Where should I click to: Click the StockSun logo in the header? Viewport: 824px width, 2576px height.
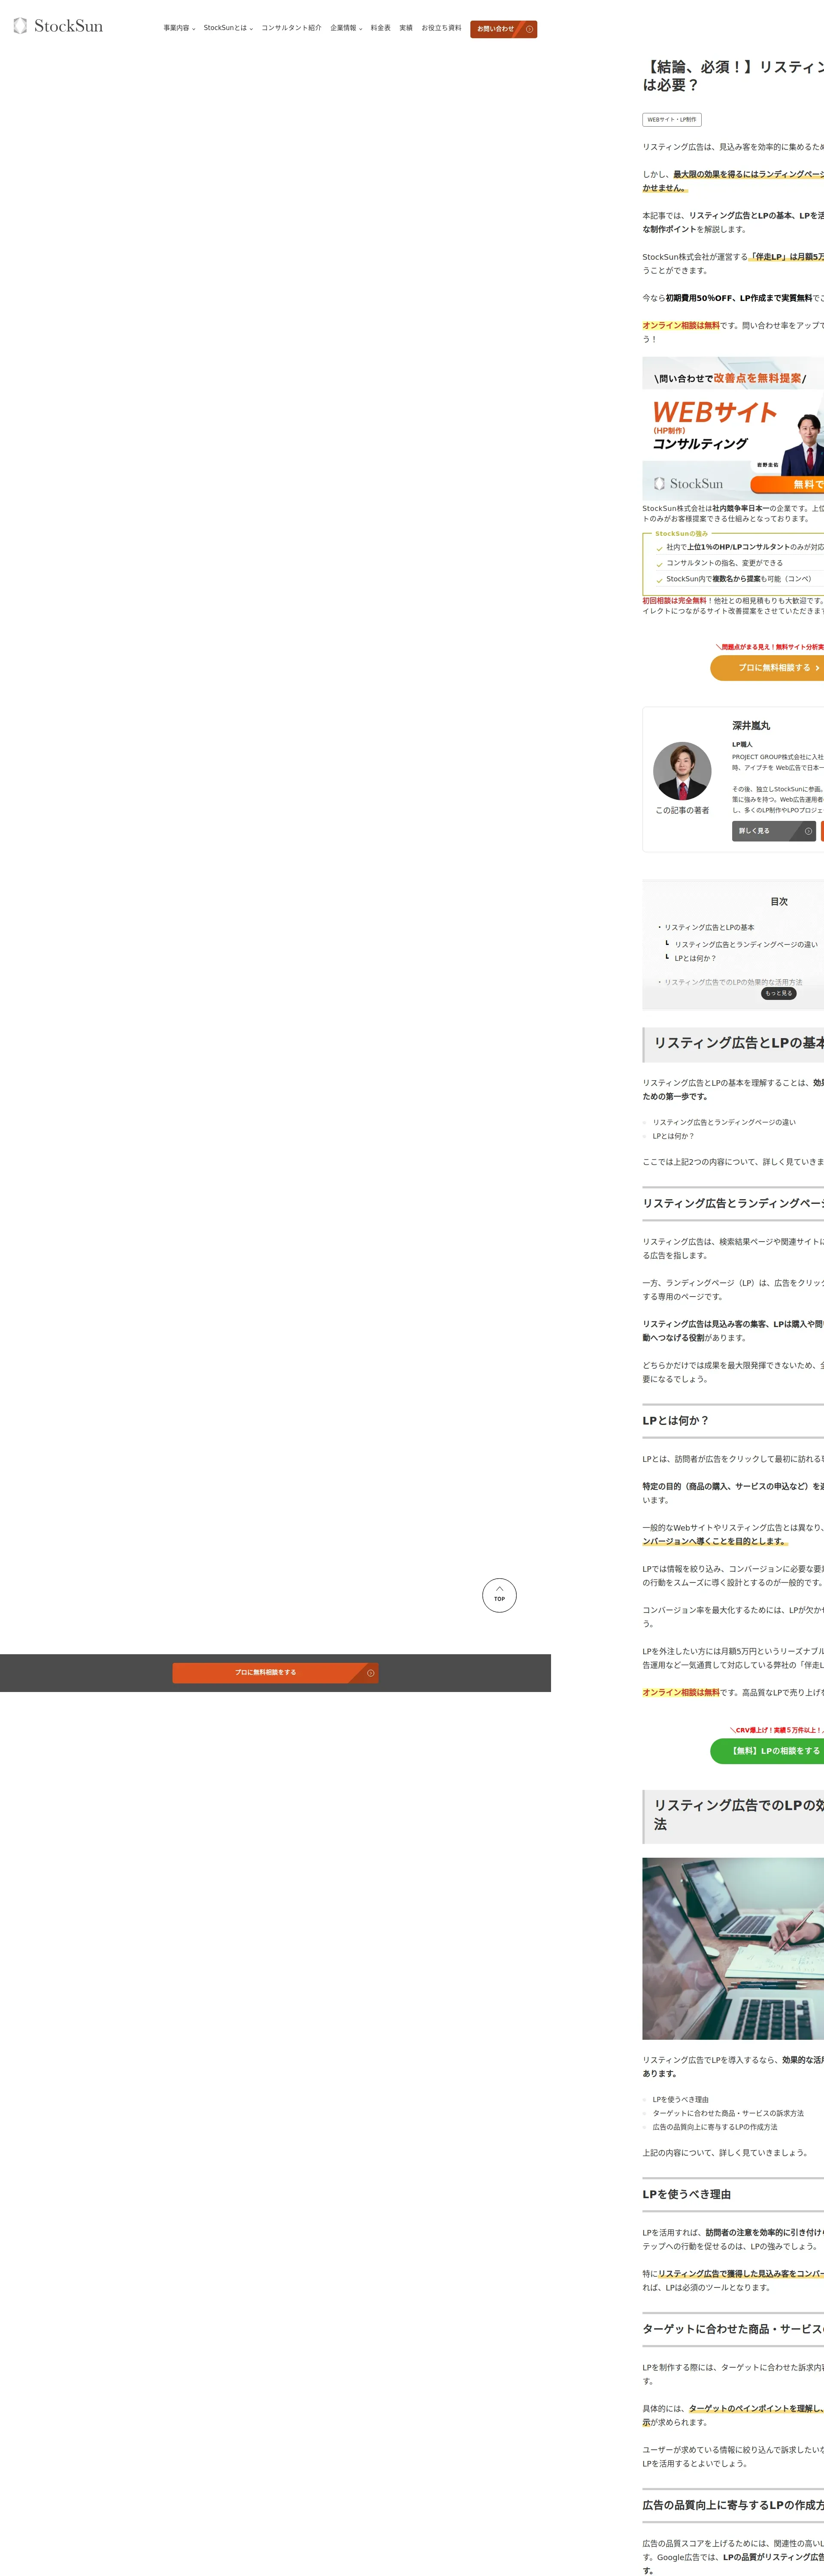58,26
